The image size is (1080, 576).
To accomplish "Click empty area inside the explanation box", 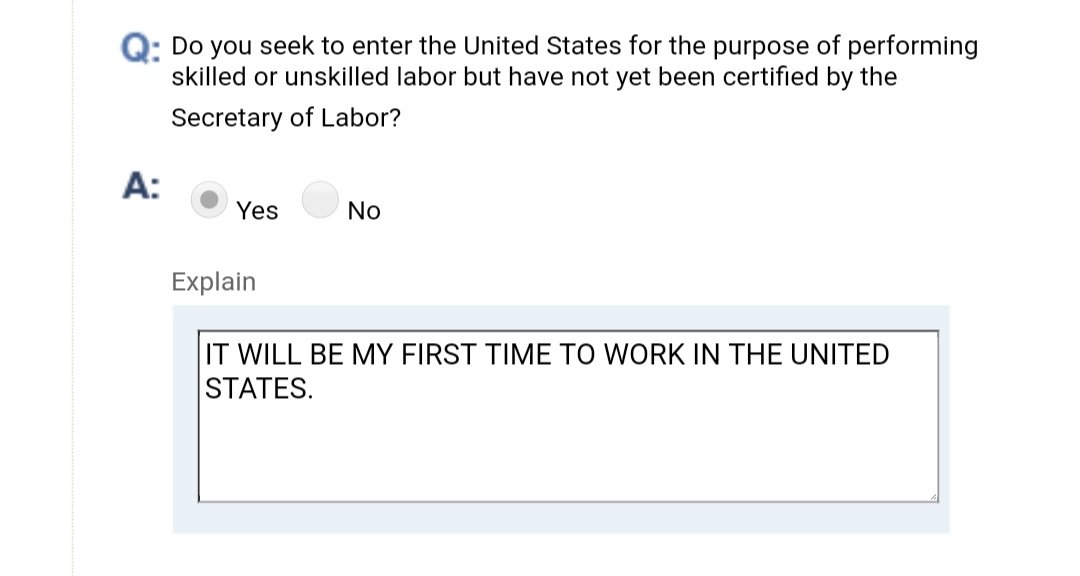I will 568,451.
